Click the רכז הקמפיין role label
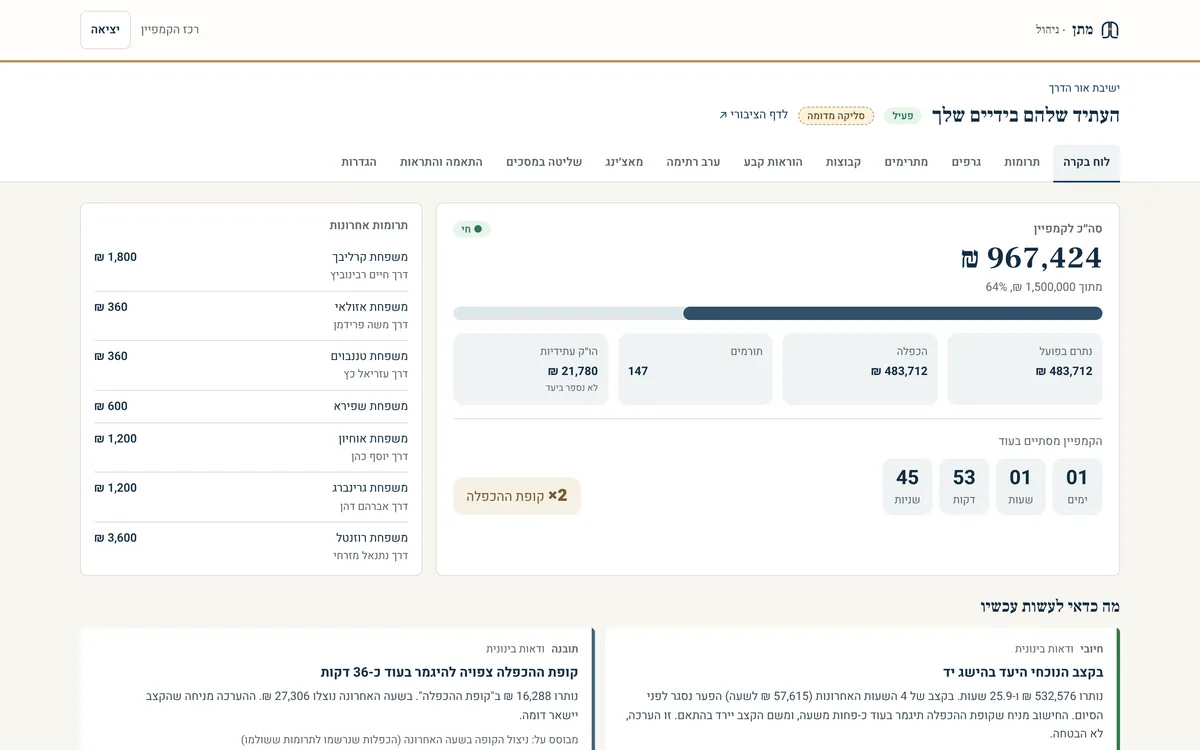The image size is (1200, 750). [x=169, y=30]
